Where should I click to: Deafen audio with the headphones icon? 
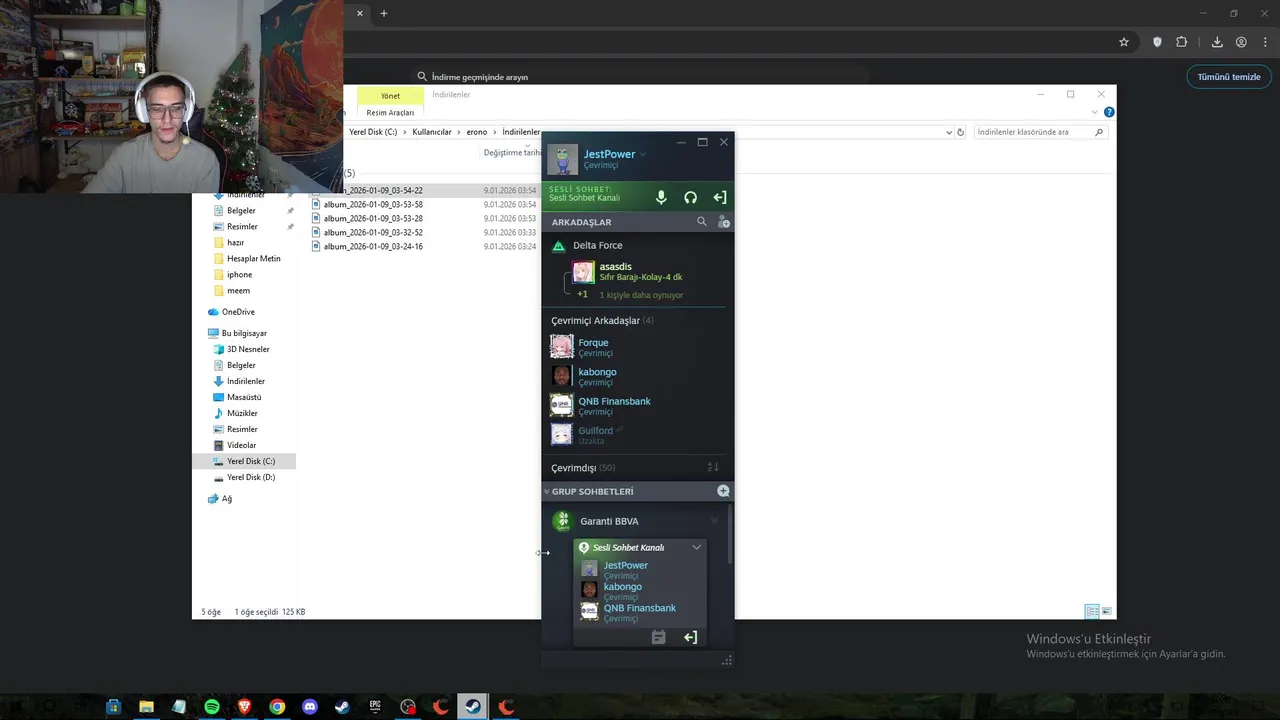click(690, 197)
